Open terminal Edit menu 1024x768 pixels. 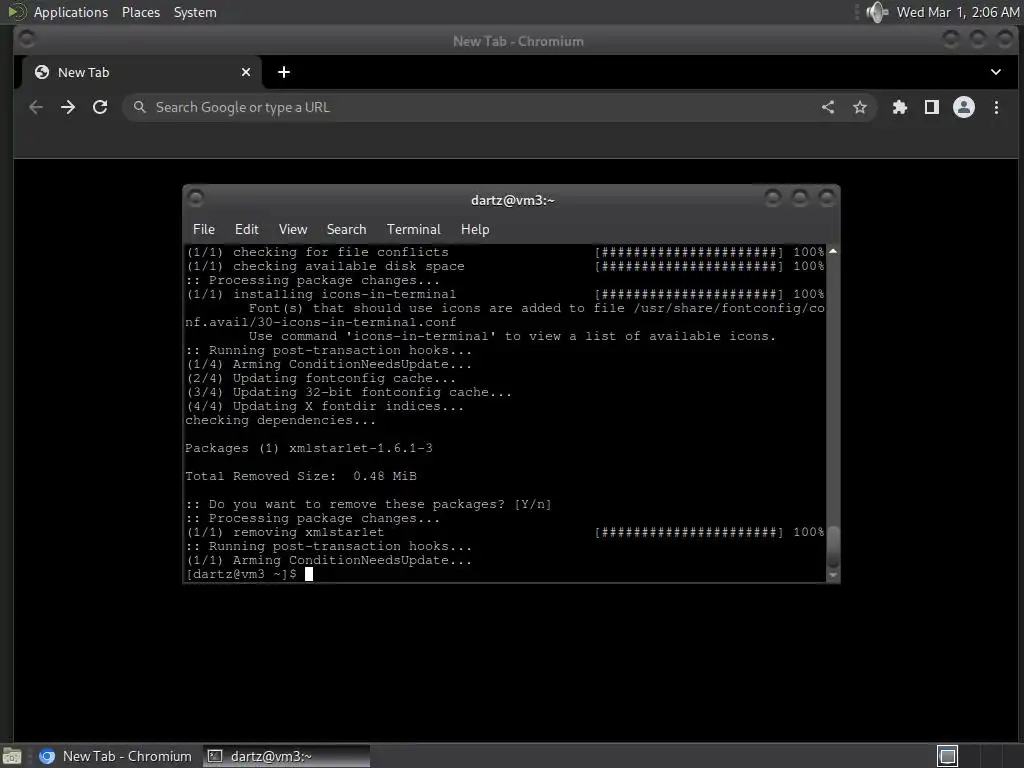247,229
